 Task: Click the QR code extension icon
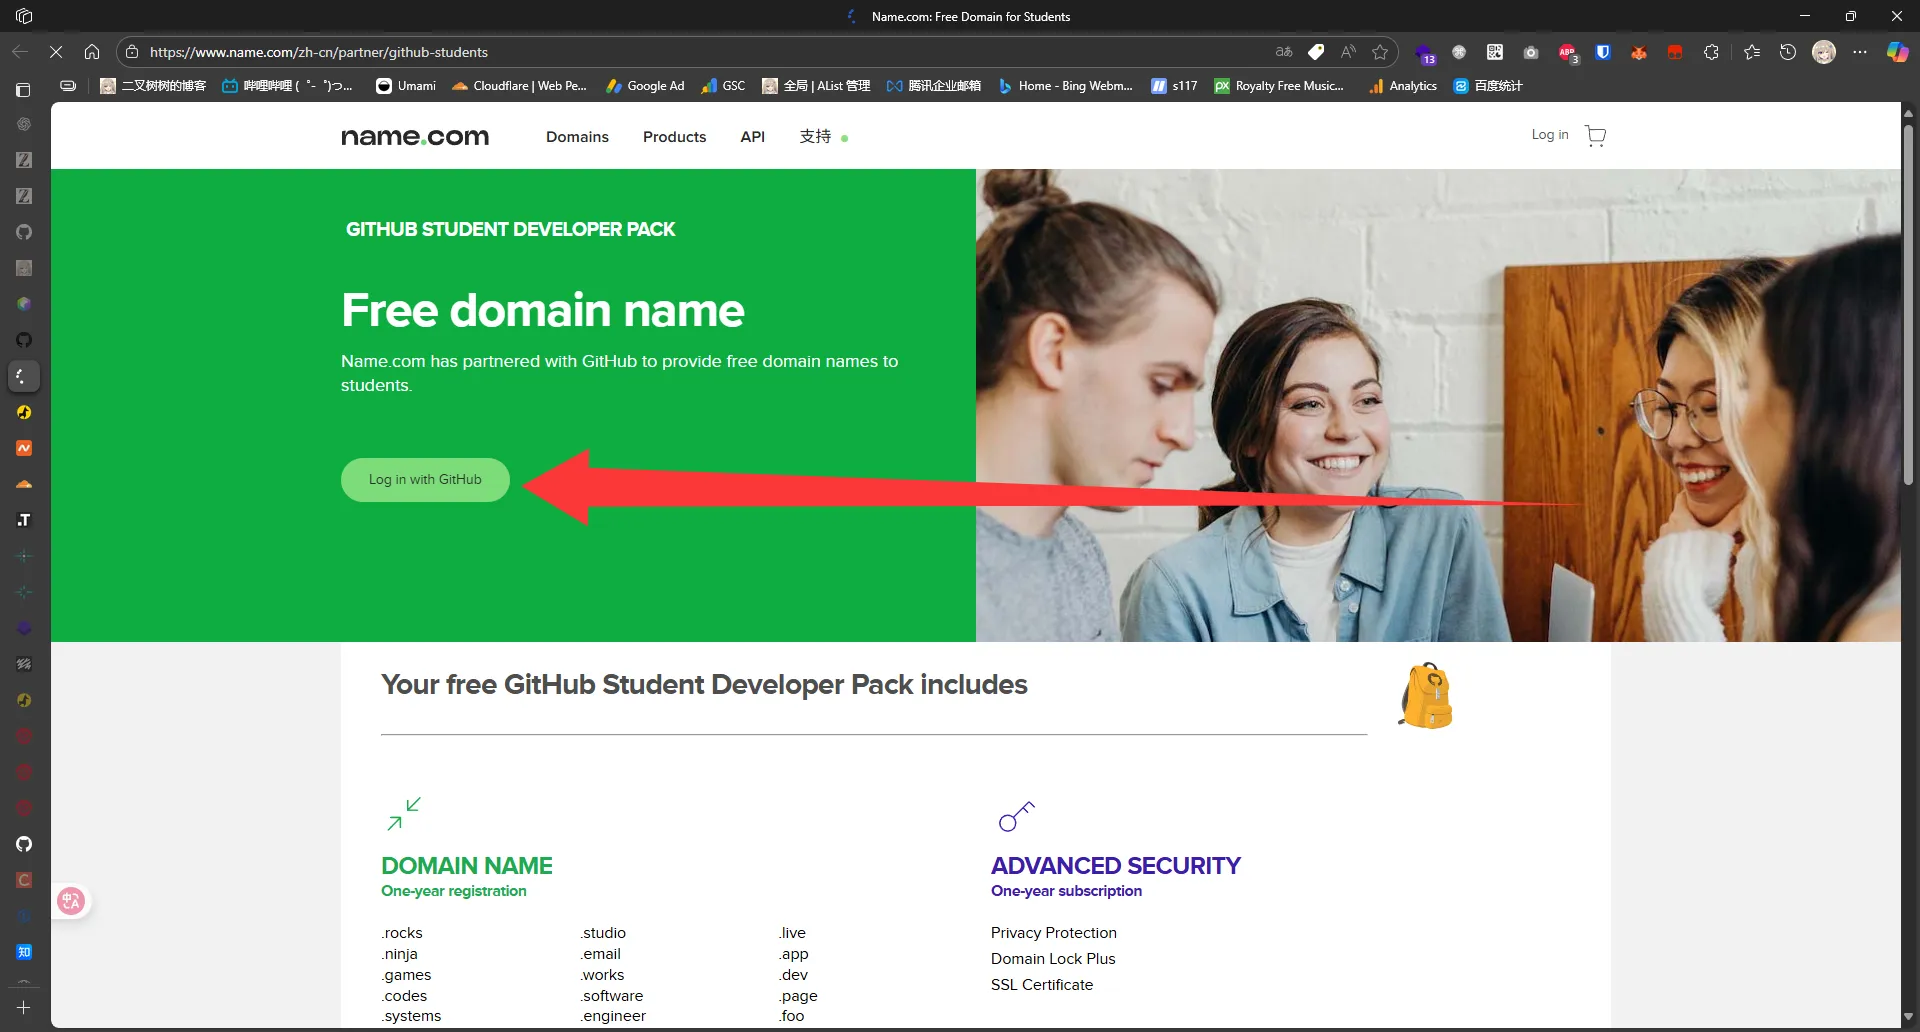[x=1495, y=52]
